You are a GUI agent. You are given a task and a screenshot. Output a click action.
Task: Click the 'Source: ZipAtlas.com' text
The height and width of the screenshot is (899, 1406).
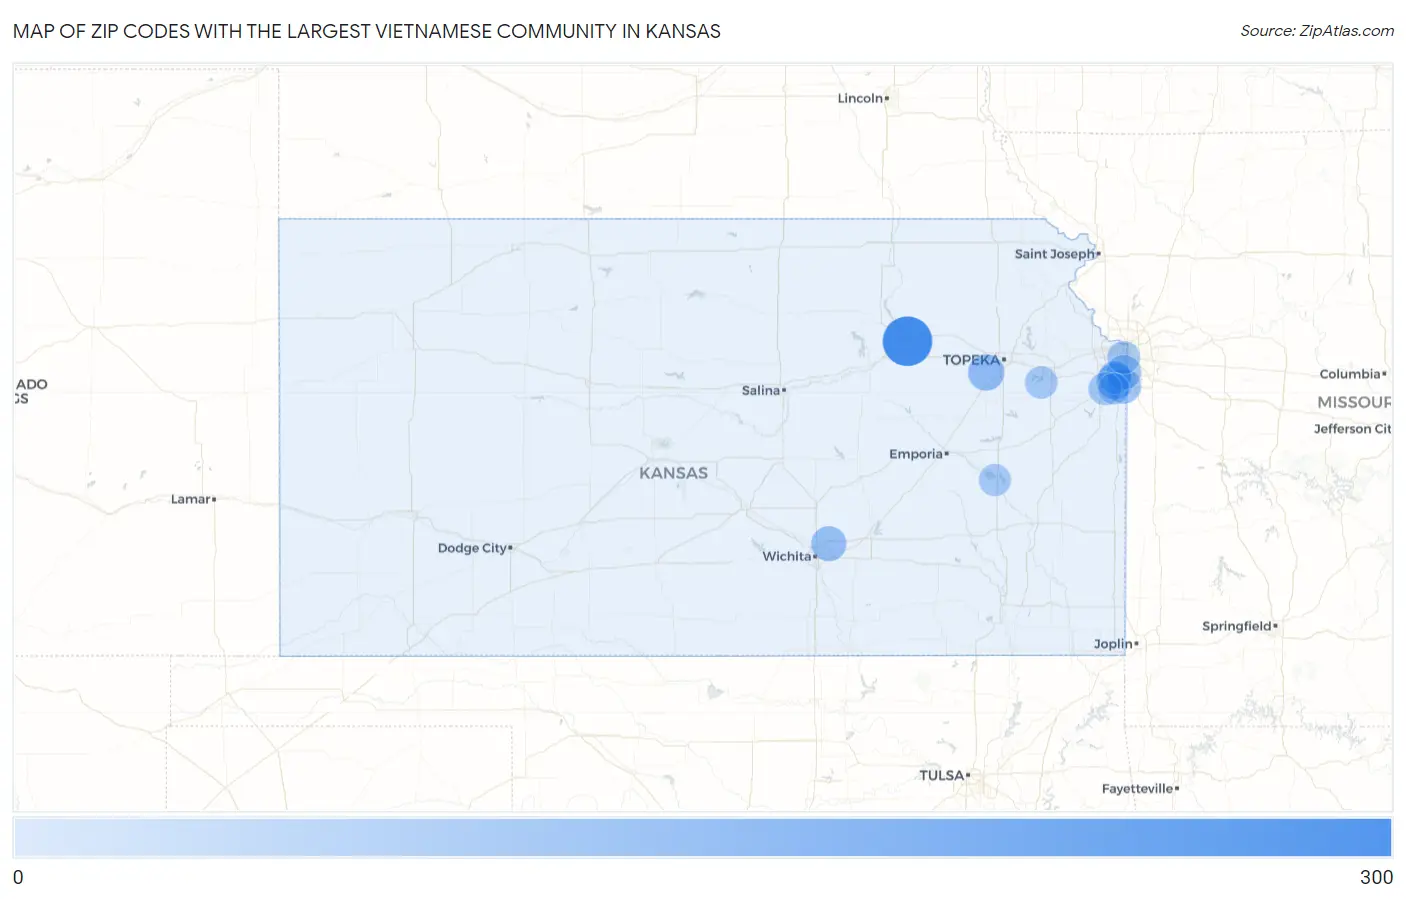1317,31
